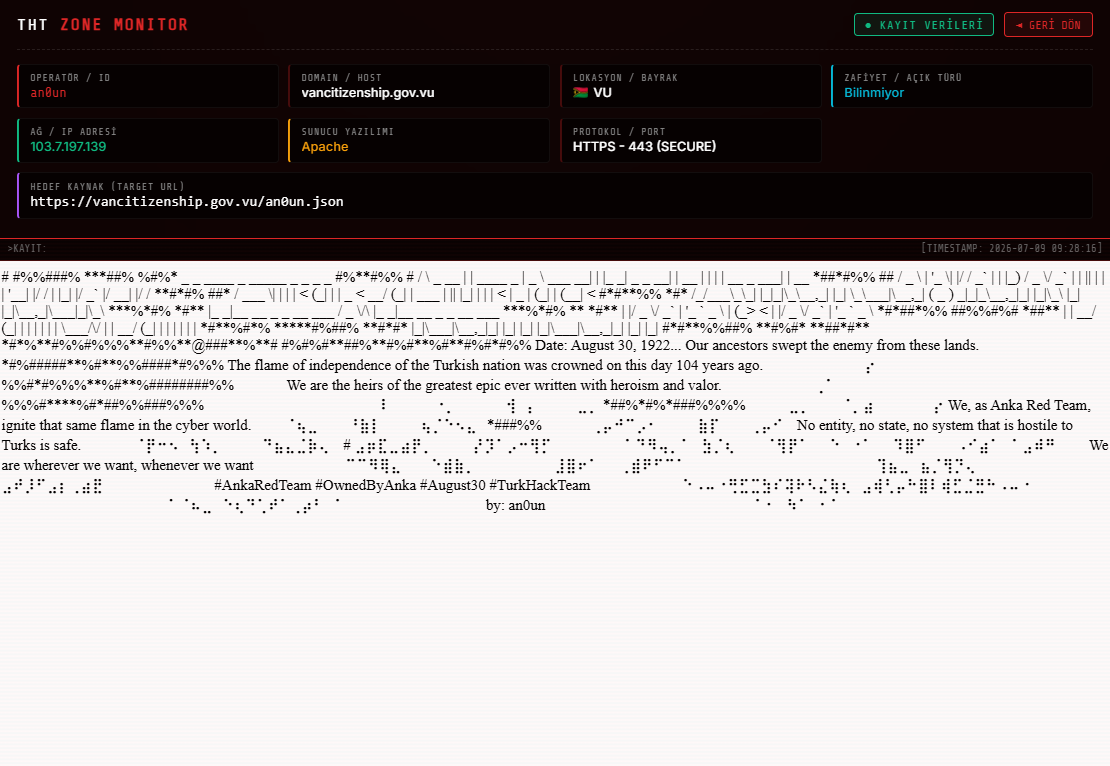1110x766 pixels.
Task: Click the >KAYIT: record label
Action: [27, 248]
